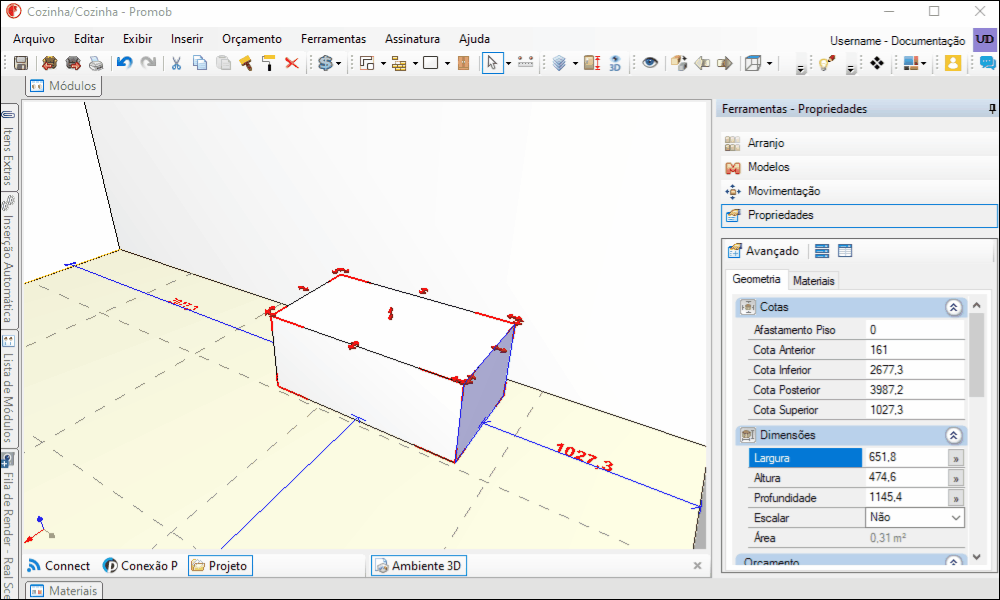Collapse the Dimensões section
Screen dimensions: 1000x600
pyautogui.click(x=953, y=435)
